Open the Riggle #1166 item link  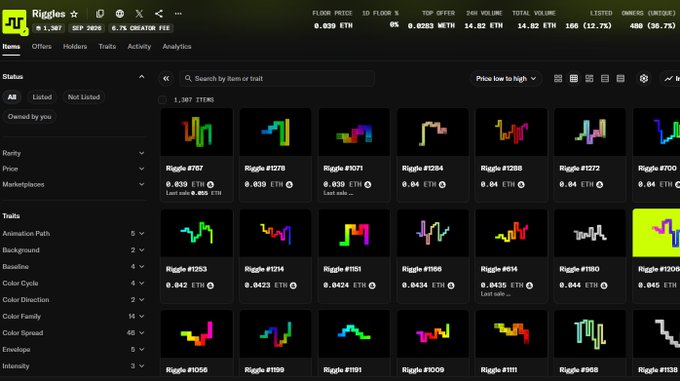[x=422, y=269]
